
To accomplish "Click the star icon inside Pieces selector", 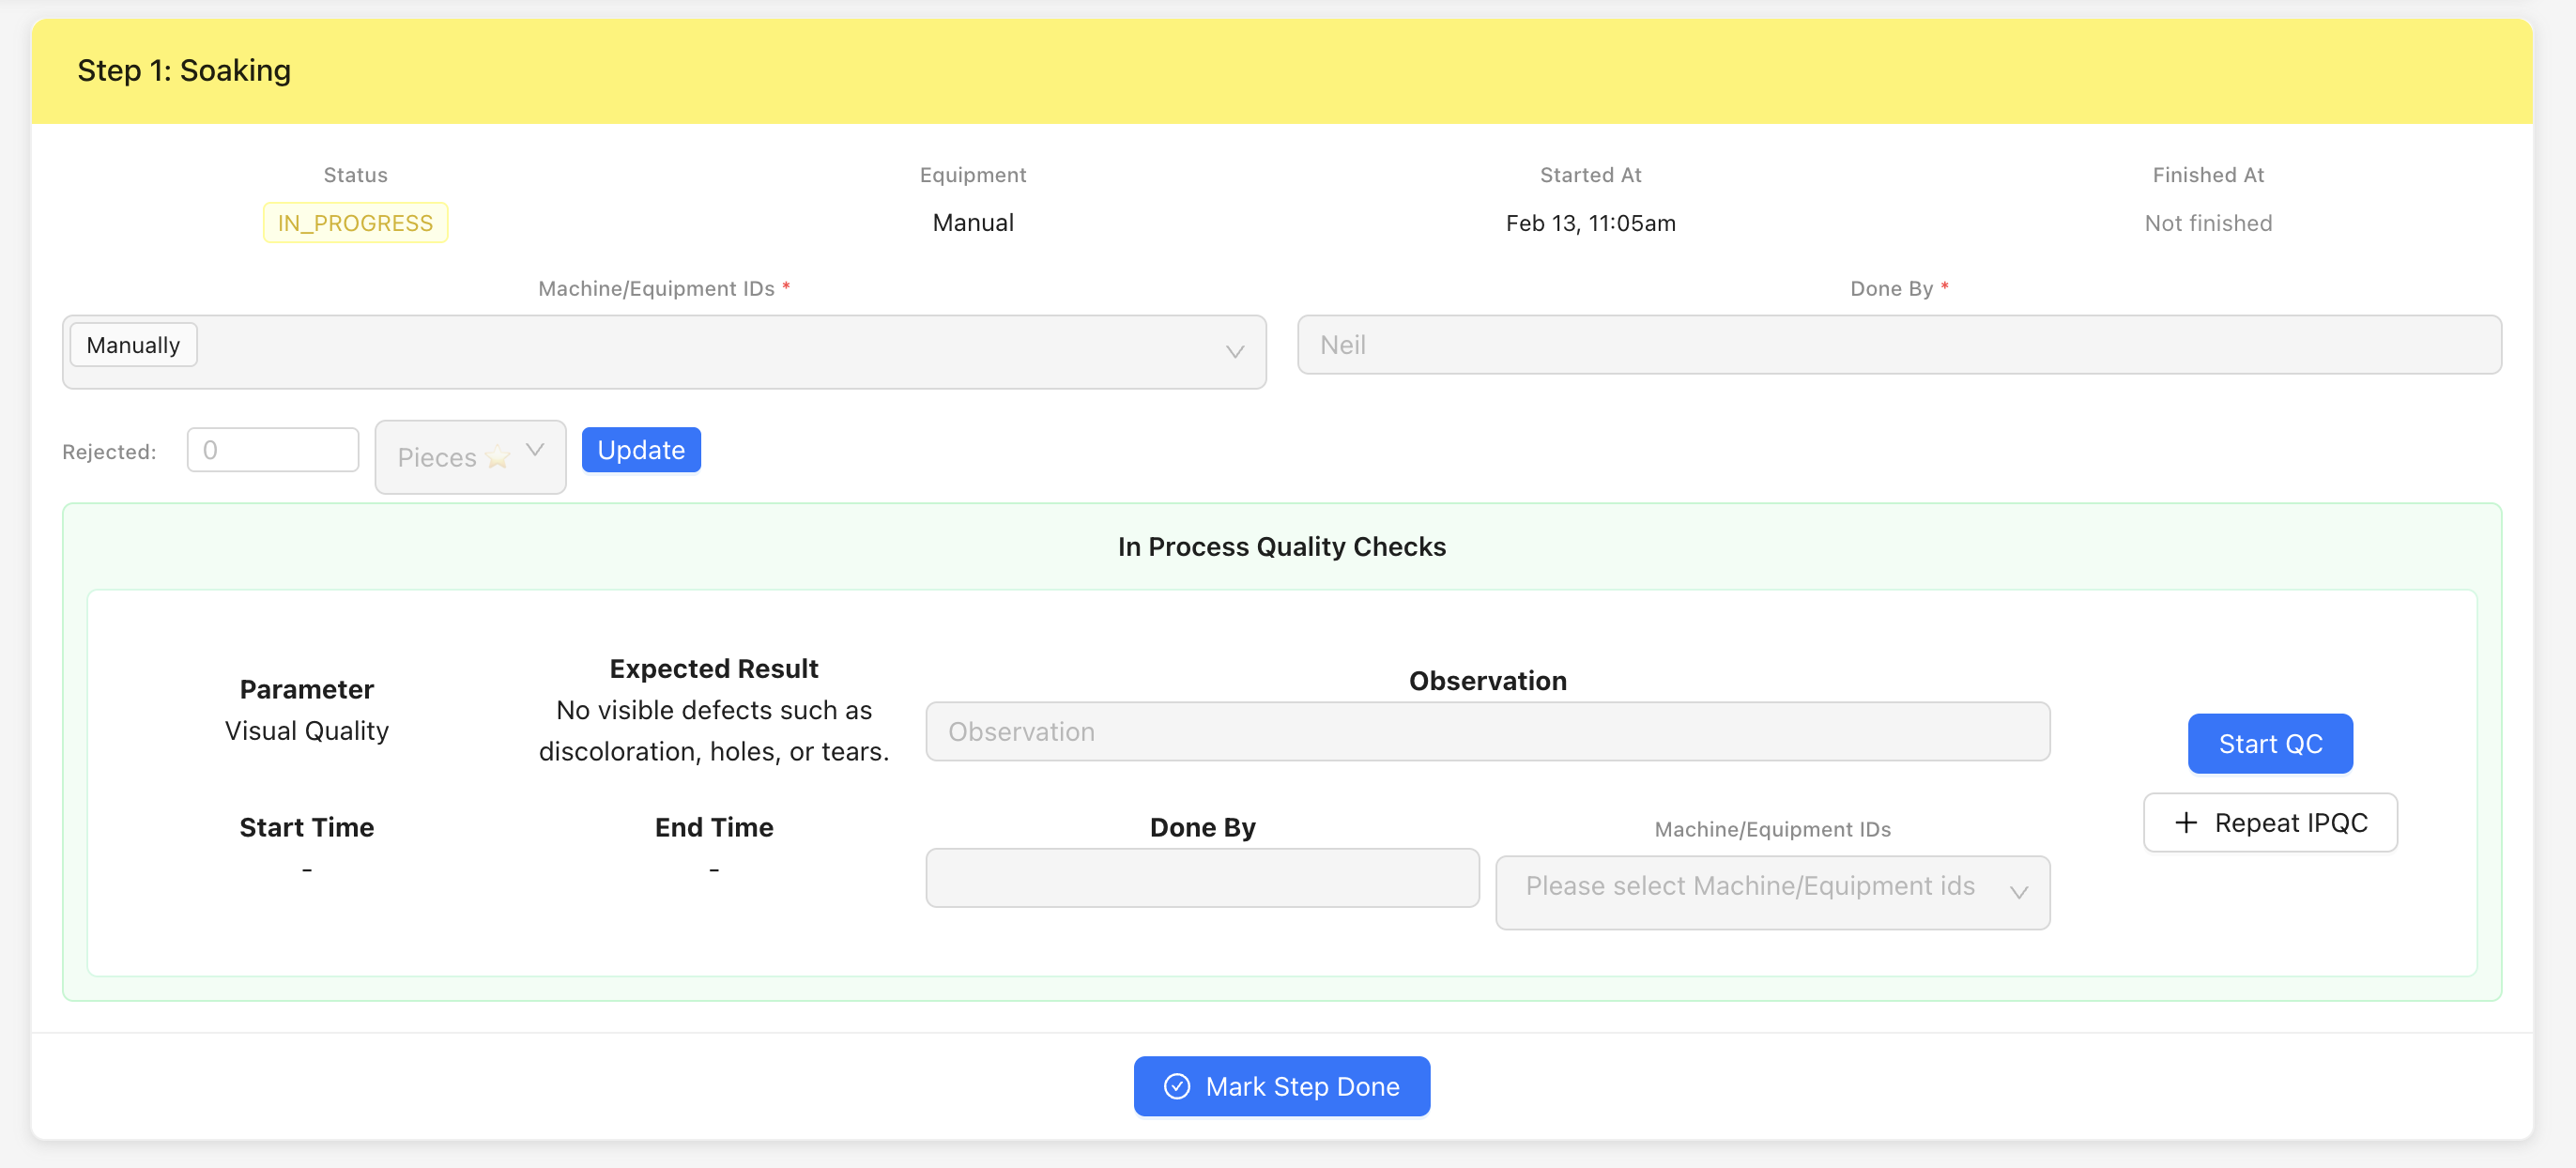I will (497, 457).
